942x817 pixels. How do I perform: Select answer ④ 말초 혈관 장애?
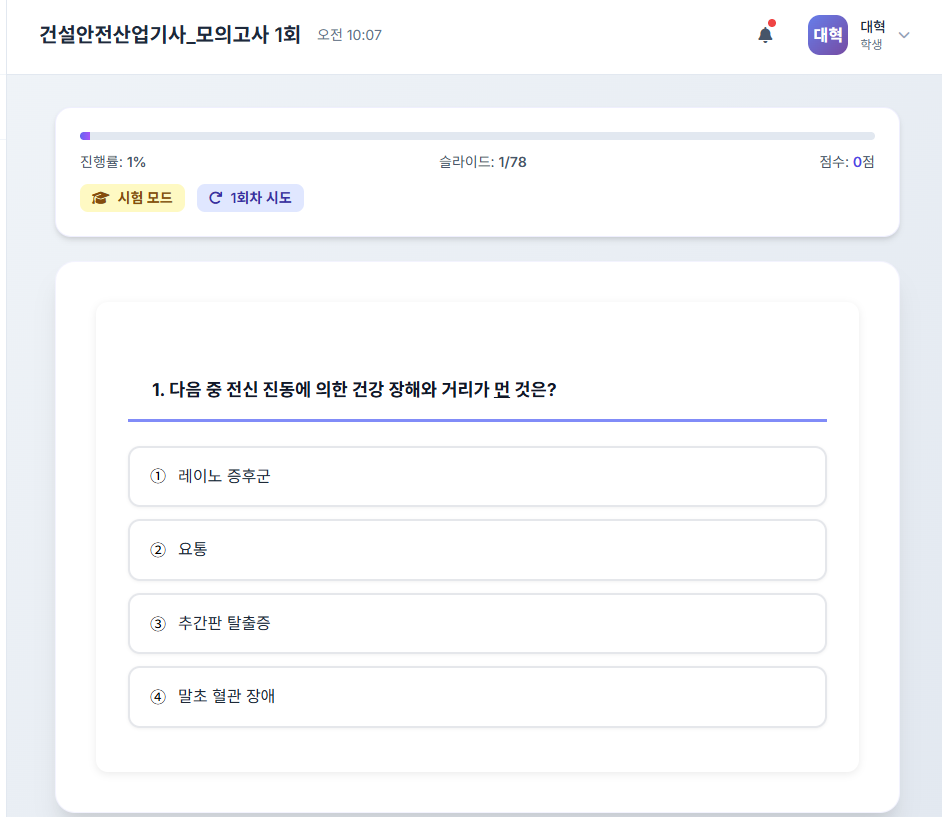coord(477,696)
